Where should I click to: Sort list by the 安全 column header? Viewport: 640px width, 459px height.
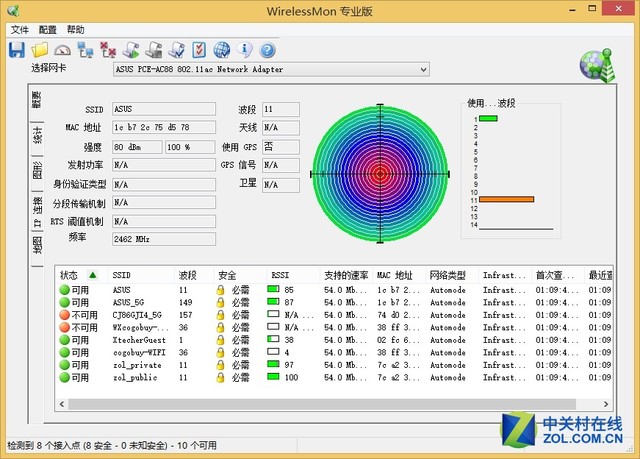240,275
